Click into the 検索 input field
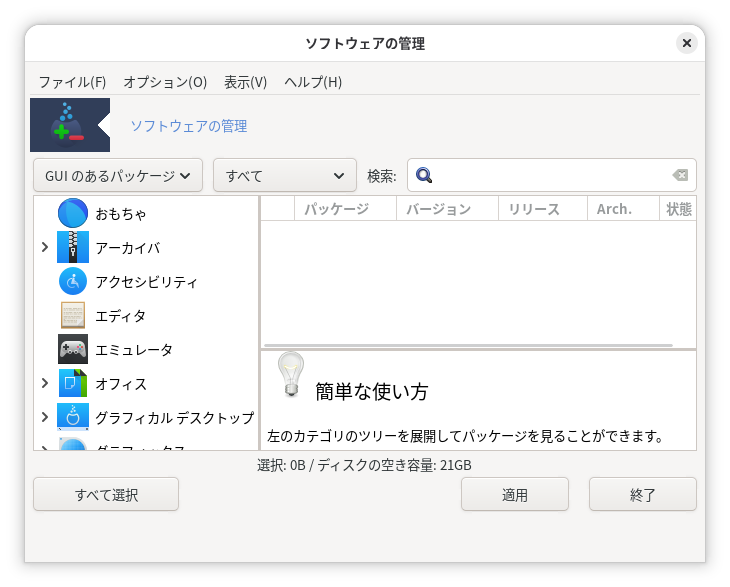This screenshot has width=730, height=587. 552,175
